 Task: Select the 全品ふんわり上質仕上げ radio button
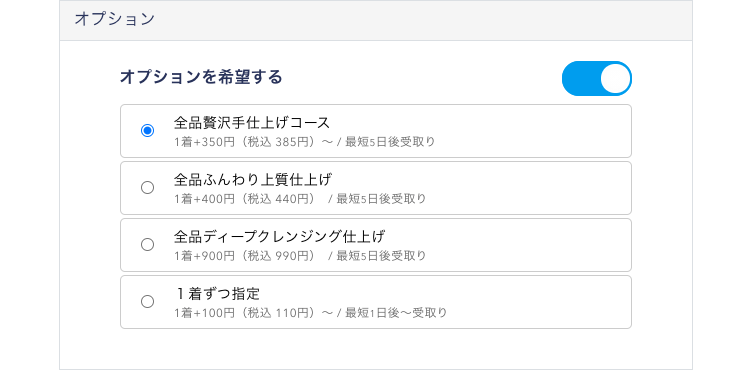click(x=147, y=188)
